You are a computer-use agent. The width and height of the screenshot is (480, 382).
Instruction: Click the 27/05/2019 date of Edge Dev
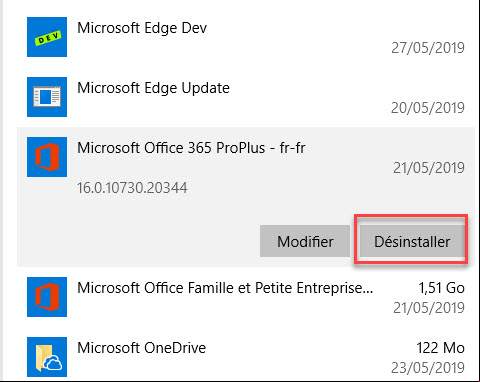tap(428, 48)
